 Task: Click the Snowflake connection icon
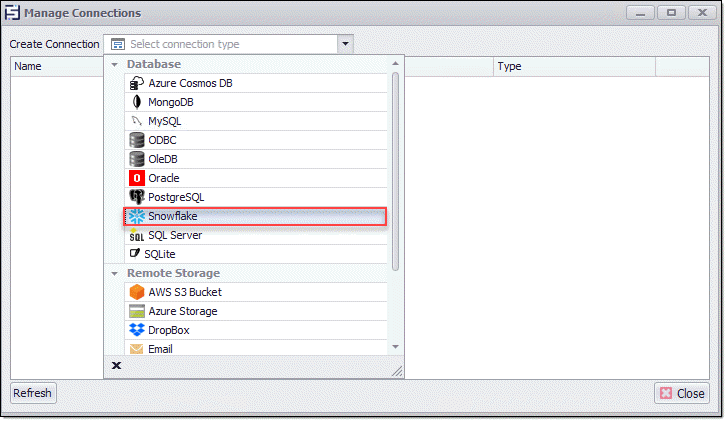point(137,216)
